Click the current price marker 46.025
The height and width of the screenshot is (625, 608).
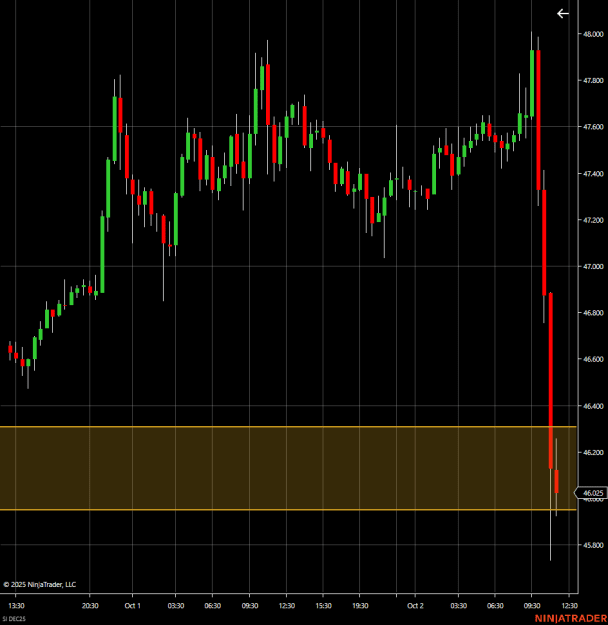pos(591,493)
